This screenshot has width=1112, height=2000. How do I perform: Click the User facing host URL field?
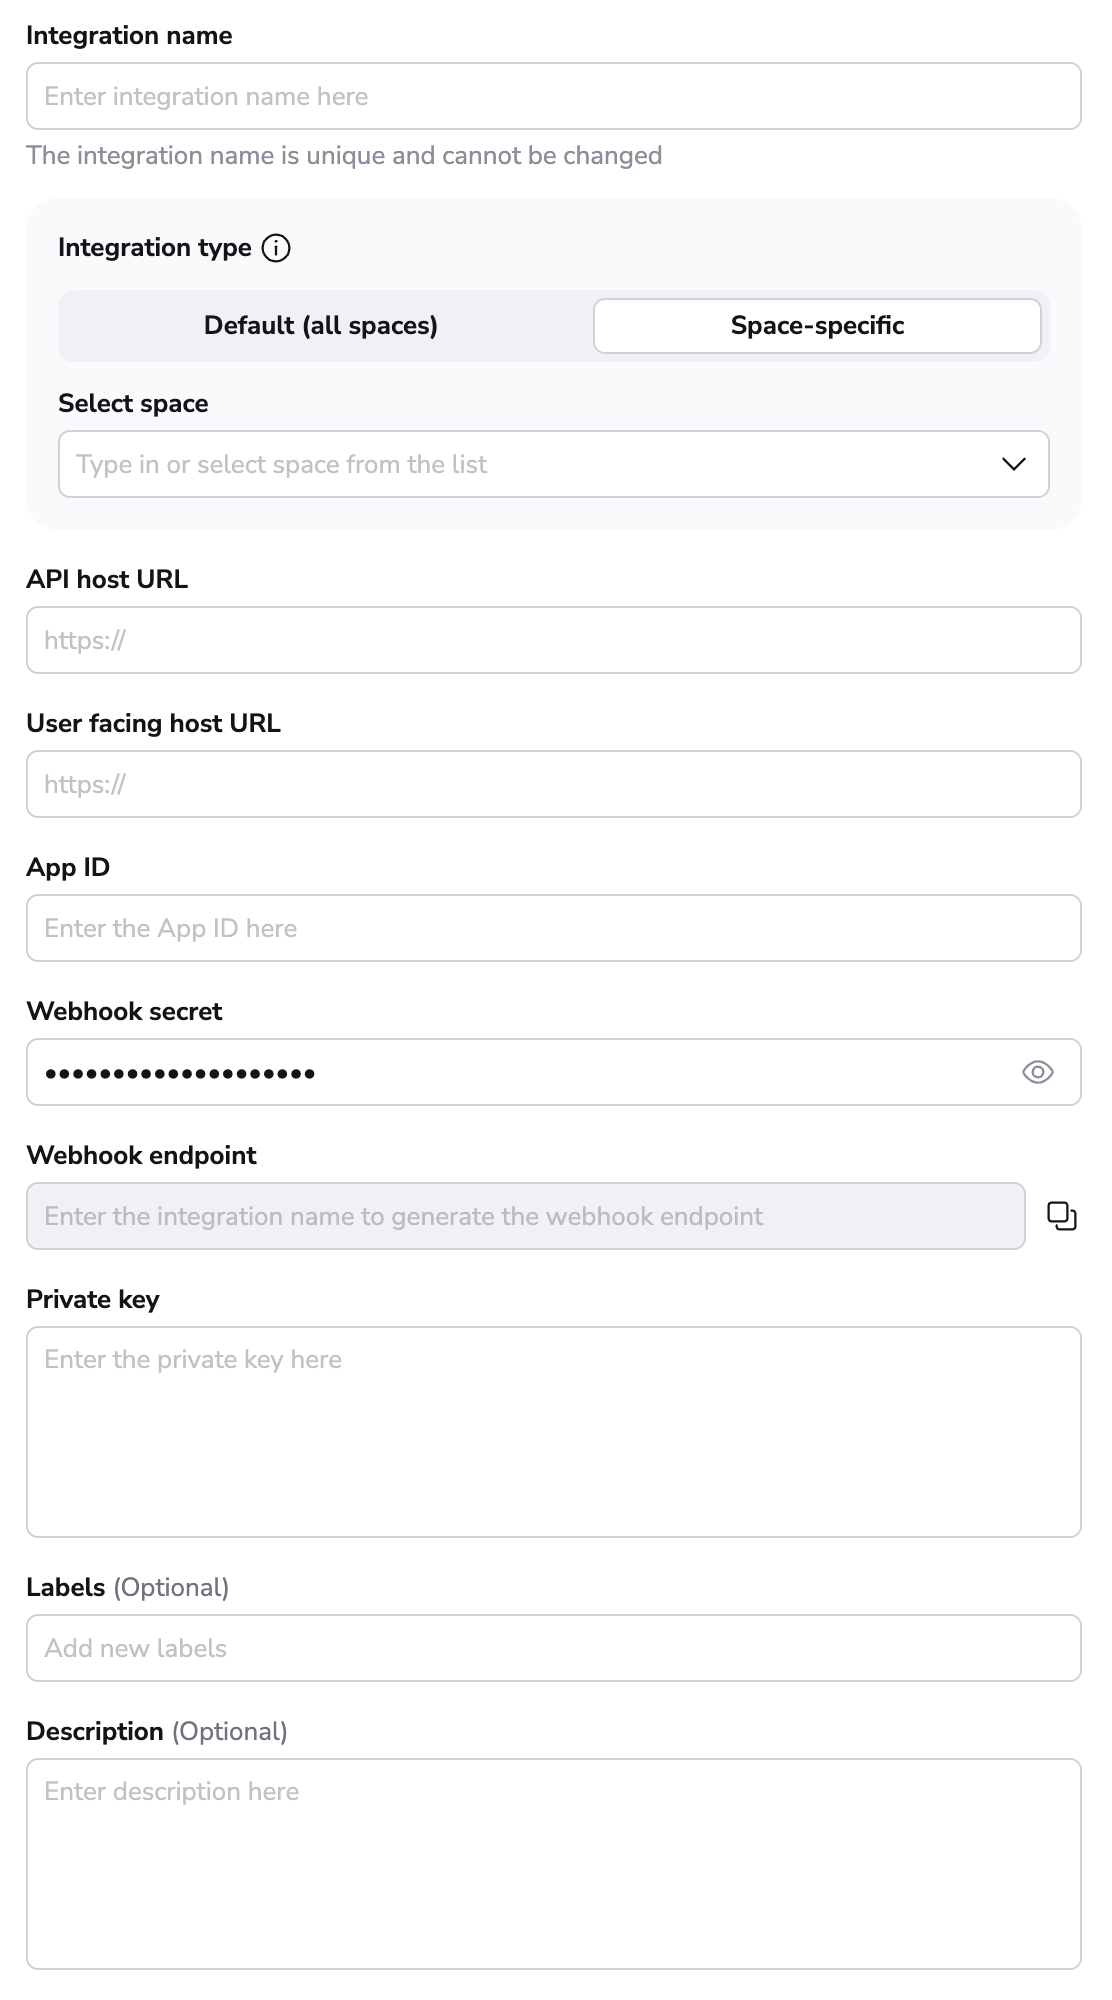click(553, 784)
